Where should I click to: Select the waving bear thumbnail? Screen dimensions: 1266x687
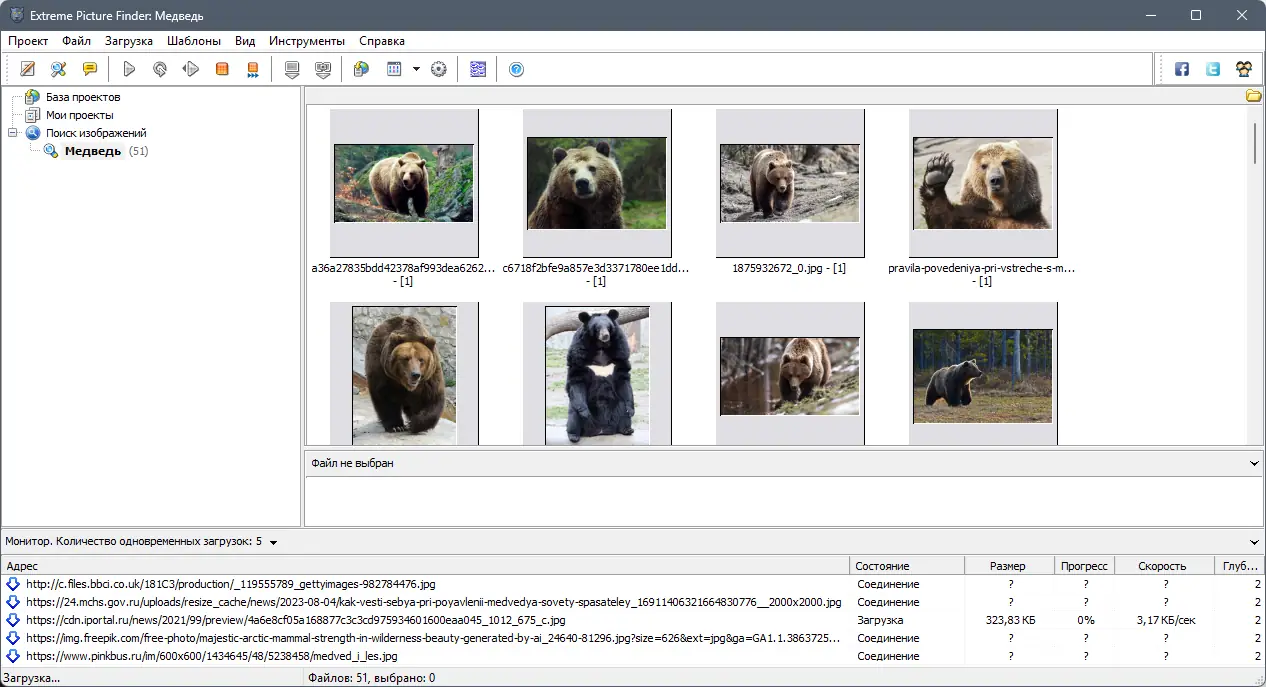pos(982,184)
